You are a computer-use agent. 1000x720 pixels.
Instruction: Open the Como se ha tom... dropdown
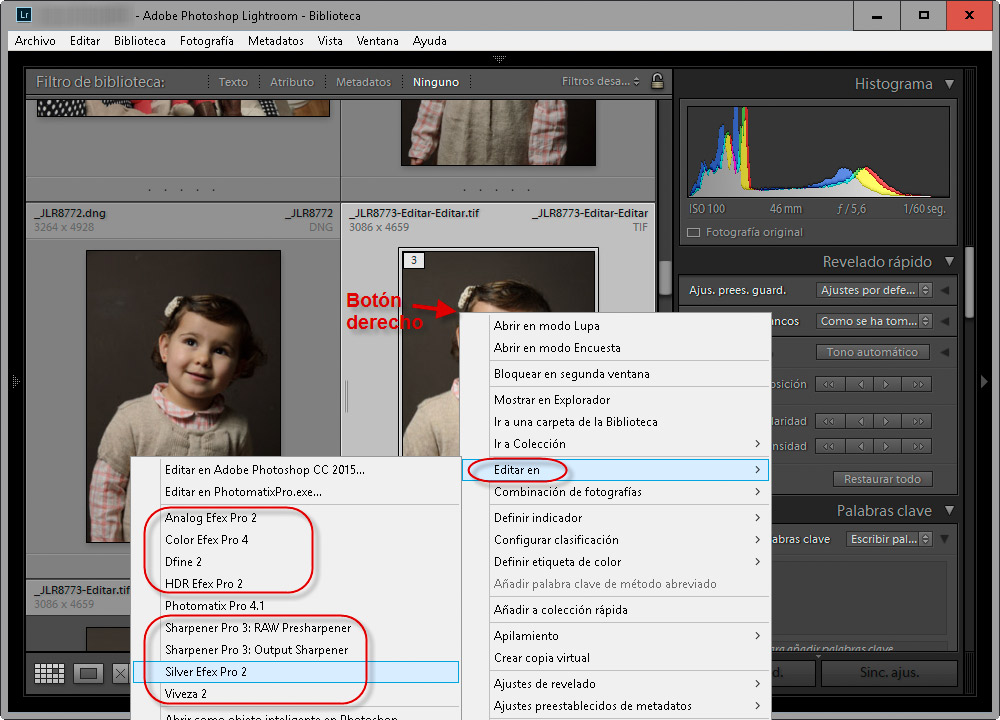click(x=874, y=321)
